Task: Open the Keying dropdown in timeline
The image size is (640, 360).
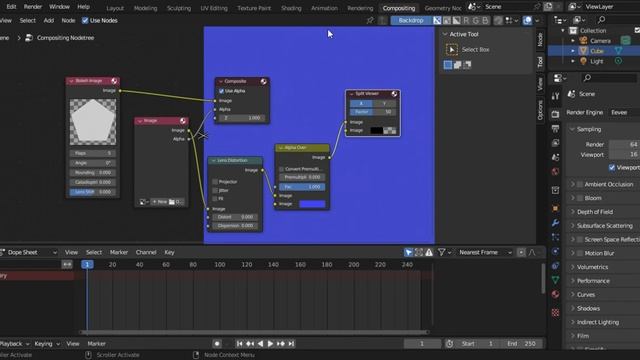Action: [47, 344]
